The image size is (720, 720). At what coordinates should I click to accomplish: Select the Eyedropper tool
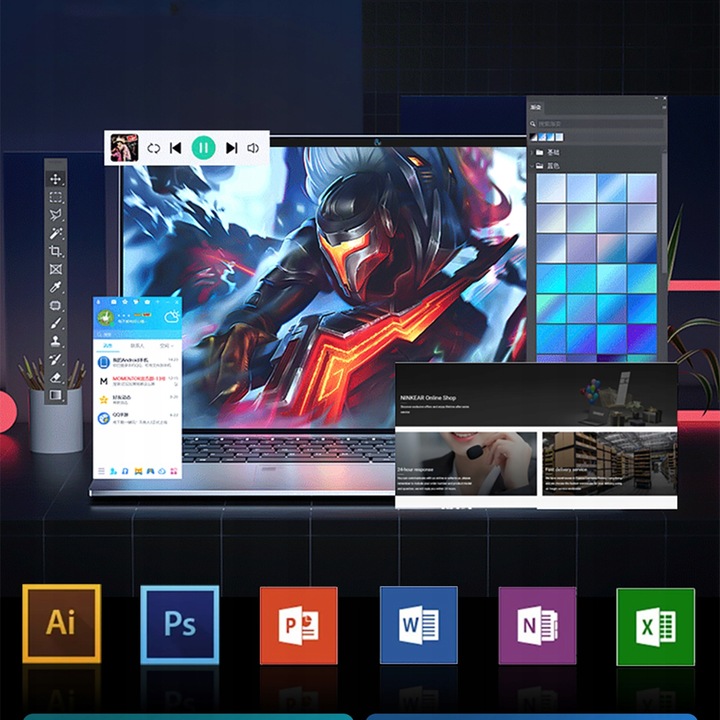pos(56,287)
